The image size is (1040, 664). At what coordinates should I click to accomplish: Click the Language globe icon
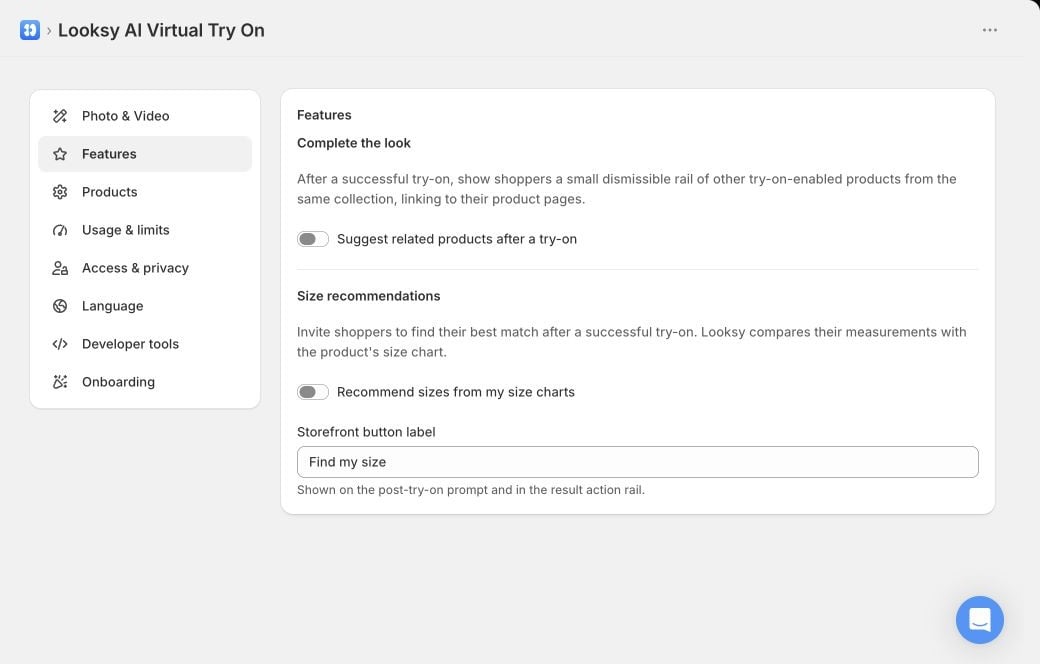pyautogui.click(x=60, y=306)
